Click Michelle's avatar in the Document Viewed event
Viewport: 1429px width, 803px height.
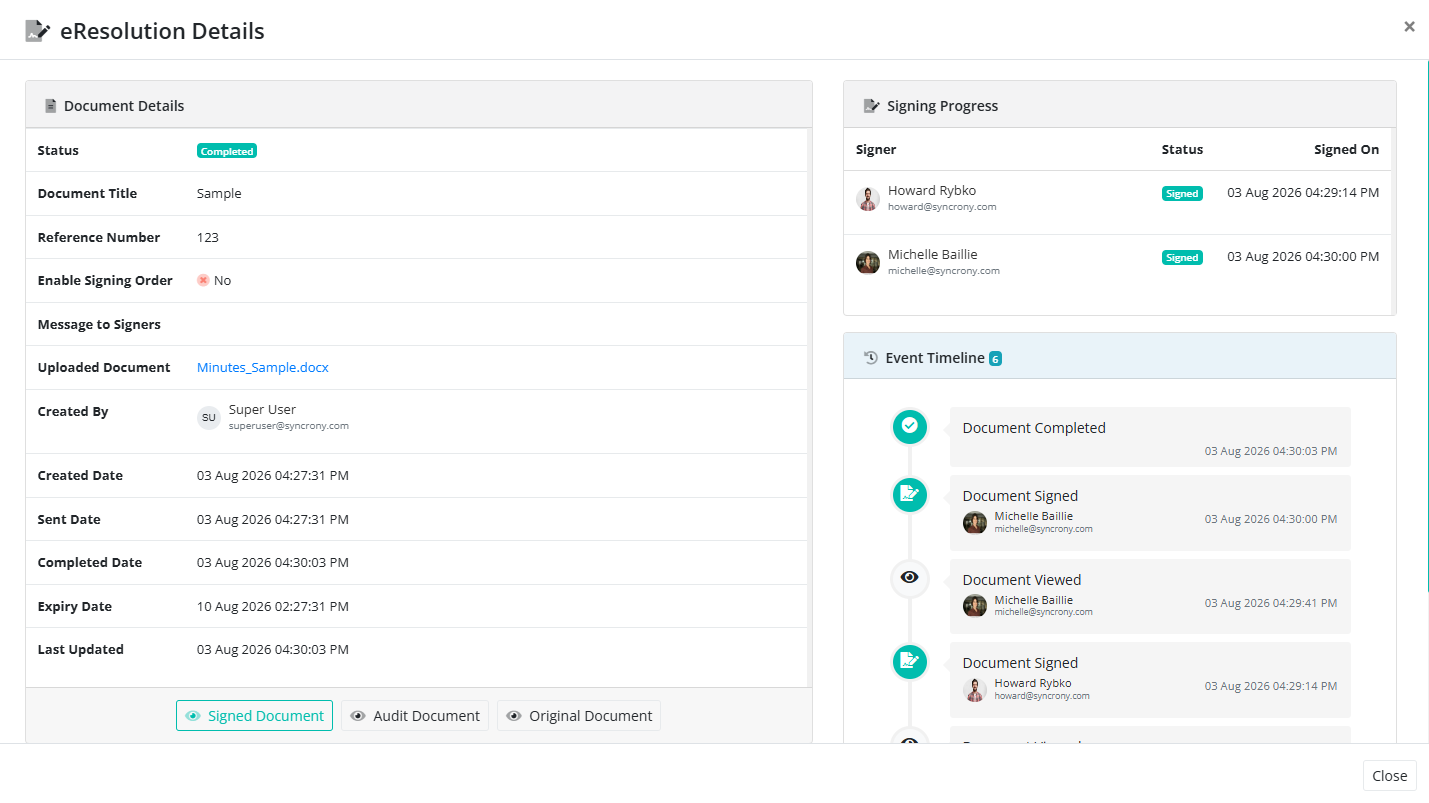click(975, 606)
